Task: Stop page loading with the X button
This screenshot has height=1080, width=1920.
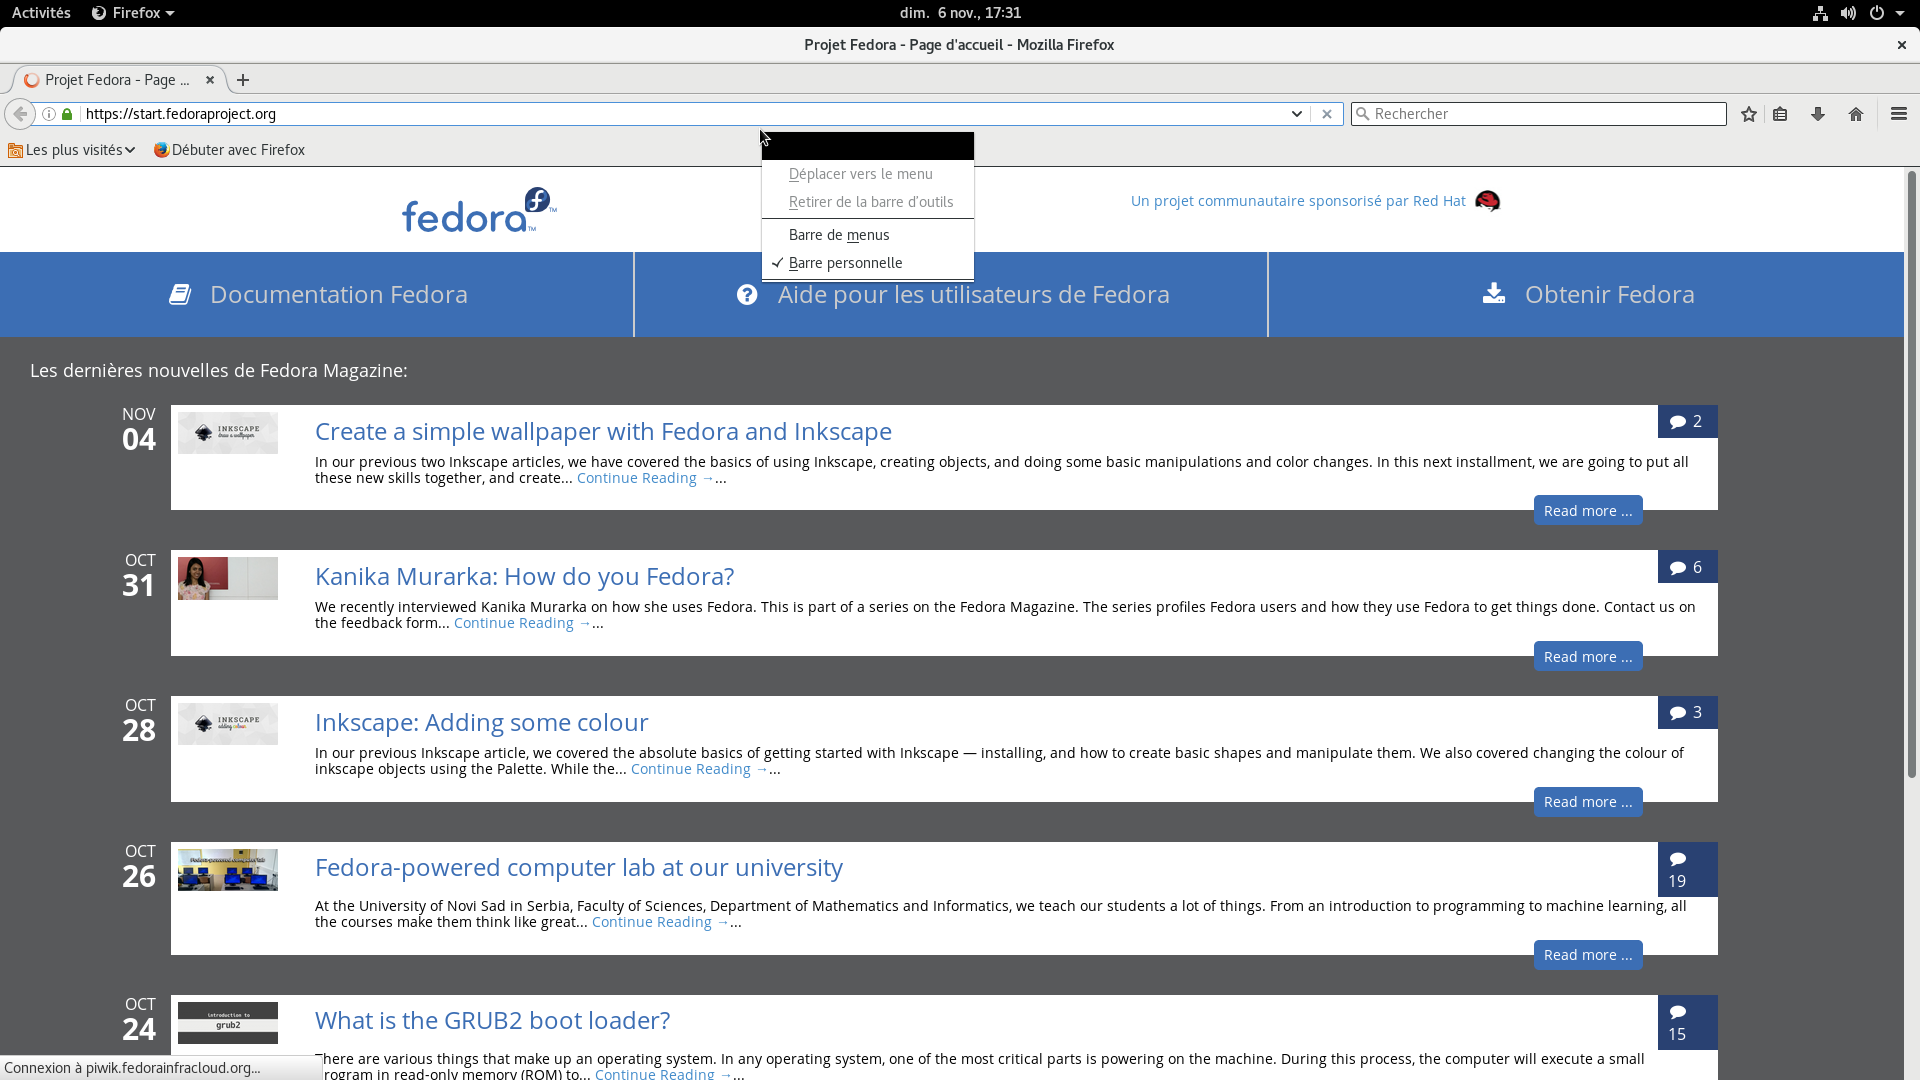Action: (1327, 114)
